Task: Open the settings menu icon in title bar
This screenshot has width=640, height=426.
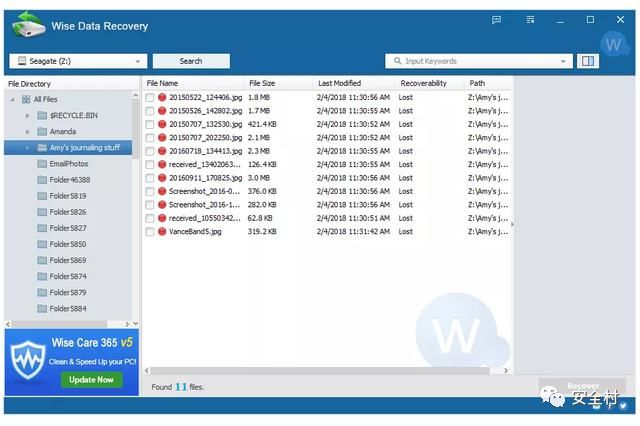Action: 530,20
